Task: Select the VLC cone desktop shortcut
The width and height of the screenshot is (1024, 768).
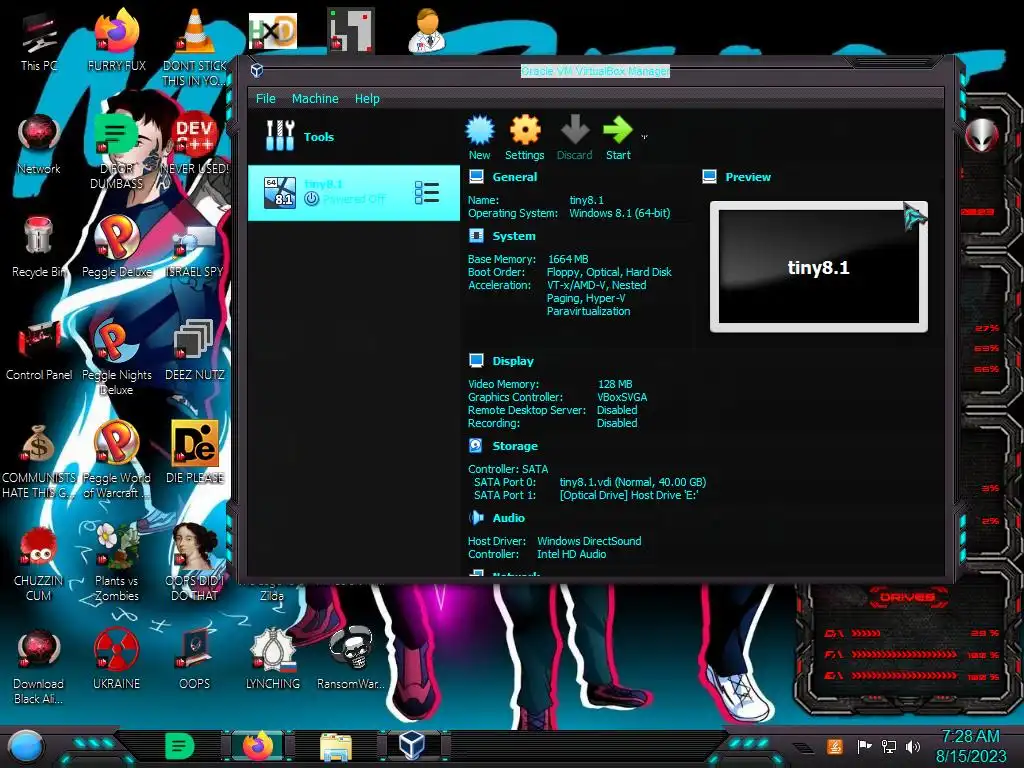Action: click(x=195, y=48)
